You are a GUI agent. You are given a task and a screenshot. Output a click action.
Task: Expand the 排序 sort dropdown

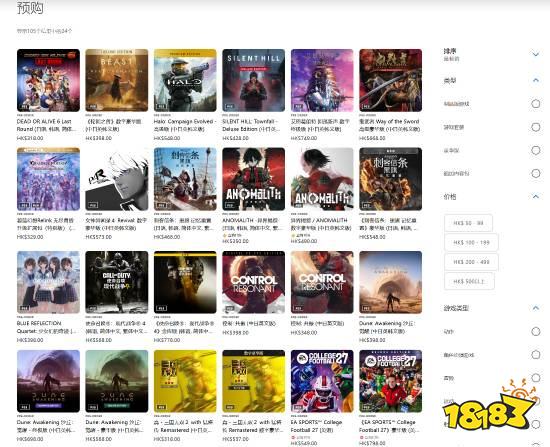pos(535,54)
